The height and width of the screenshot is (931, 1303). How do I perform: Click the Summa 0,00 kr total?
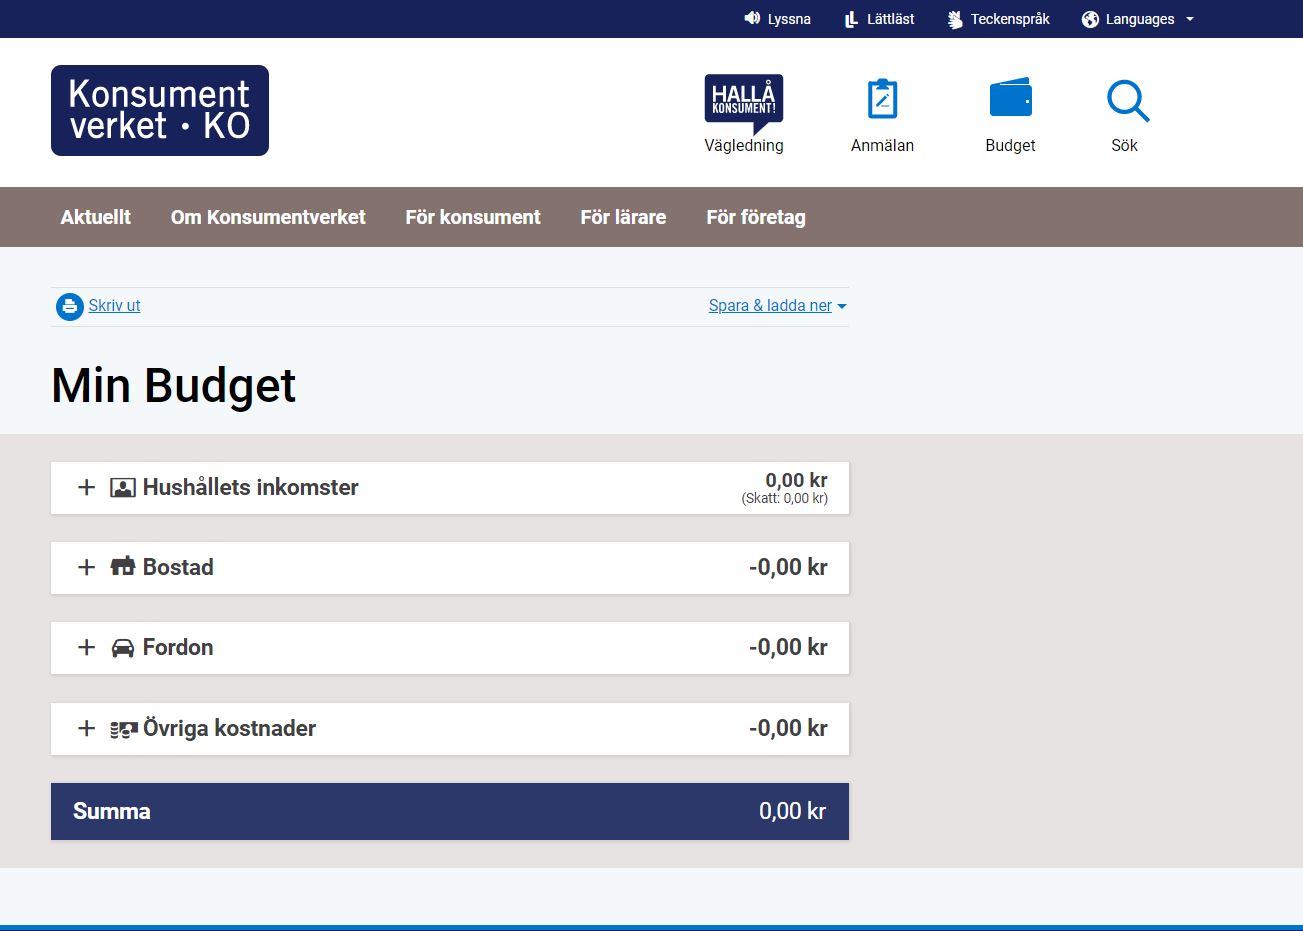pos(792,811)
